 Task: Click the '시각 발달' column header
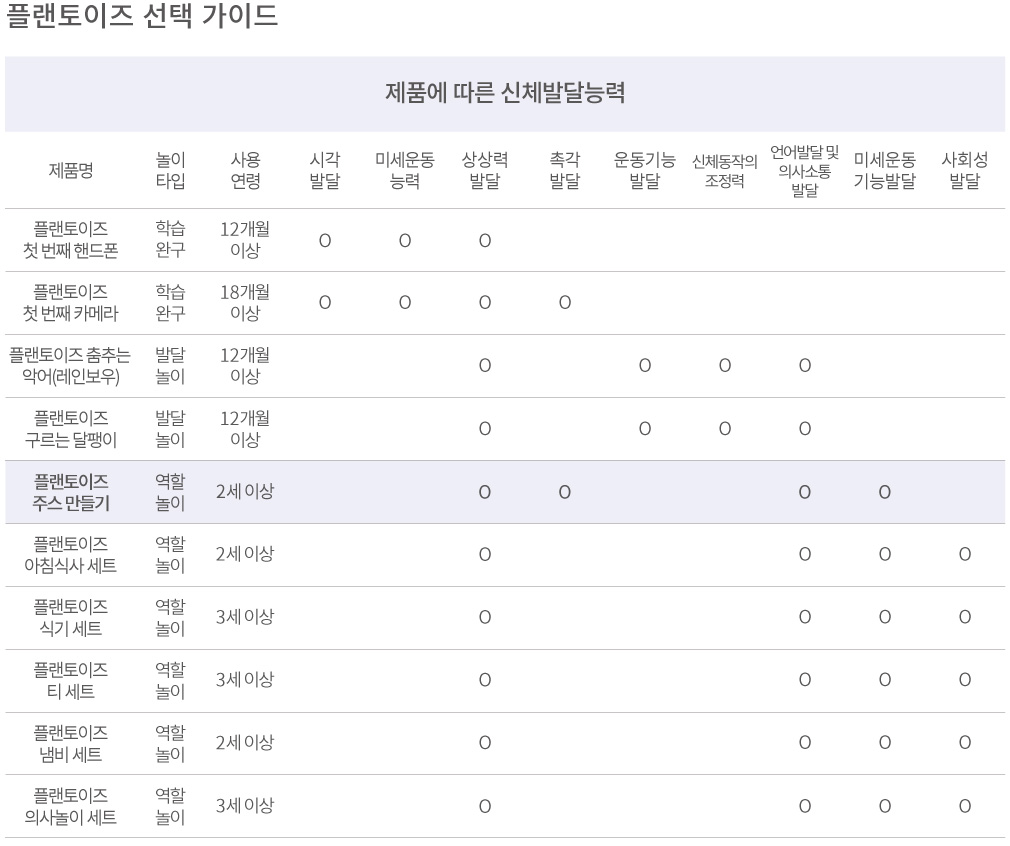[x=325, y=170]
